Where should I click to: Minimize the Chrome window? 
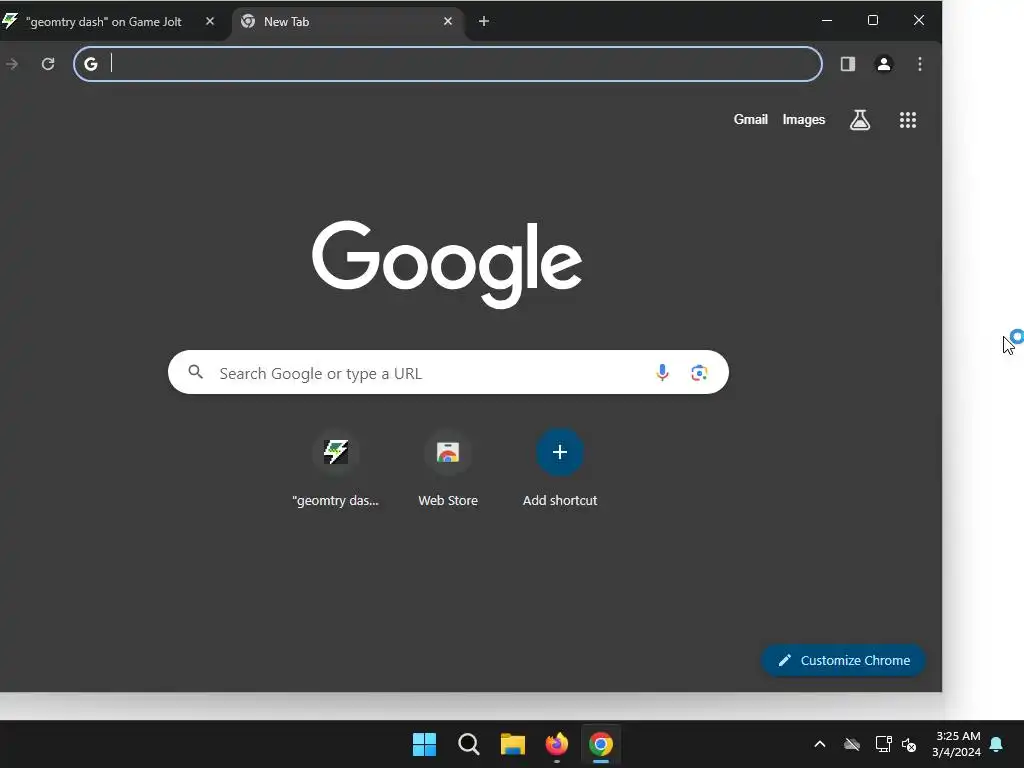827,20
